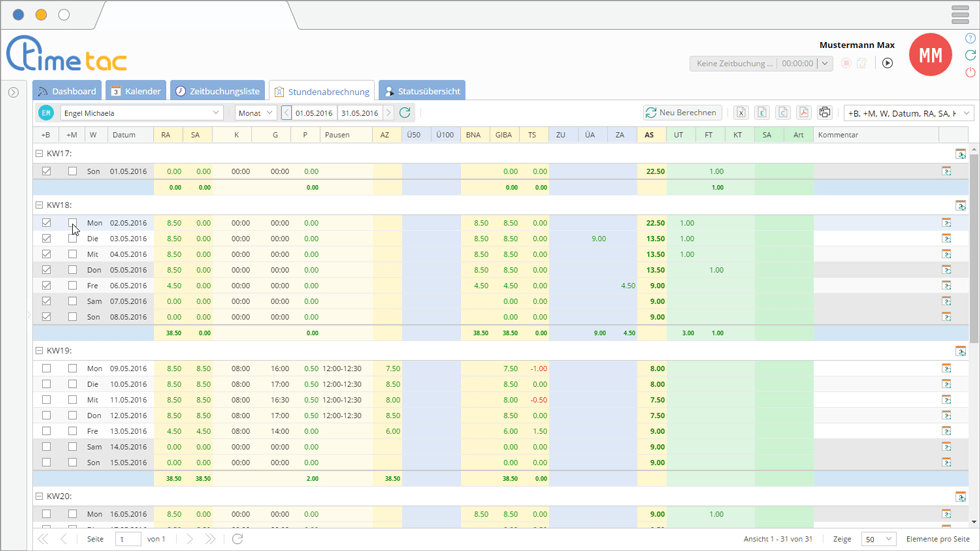Viewport: 980px width, 551px height.
Task: Expand the left sidebar panel arrow
Action: click(13, 92)
